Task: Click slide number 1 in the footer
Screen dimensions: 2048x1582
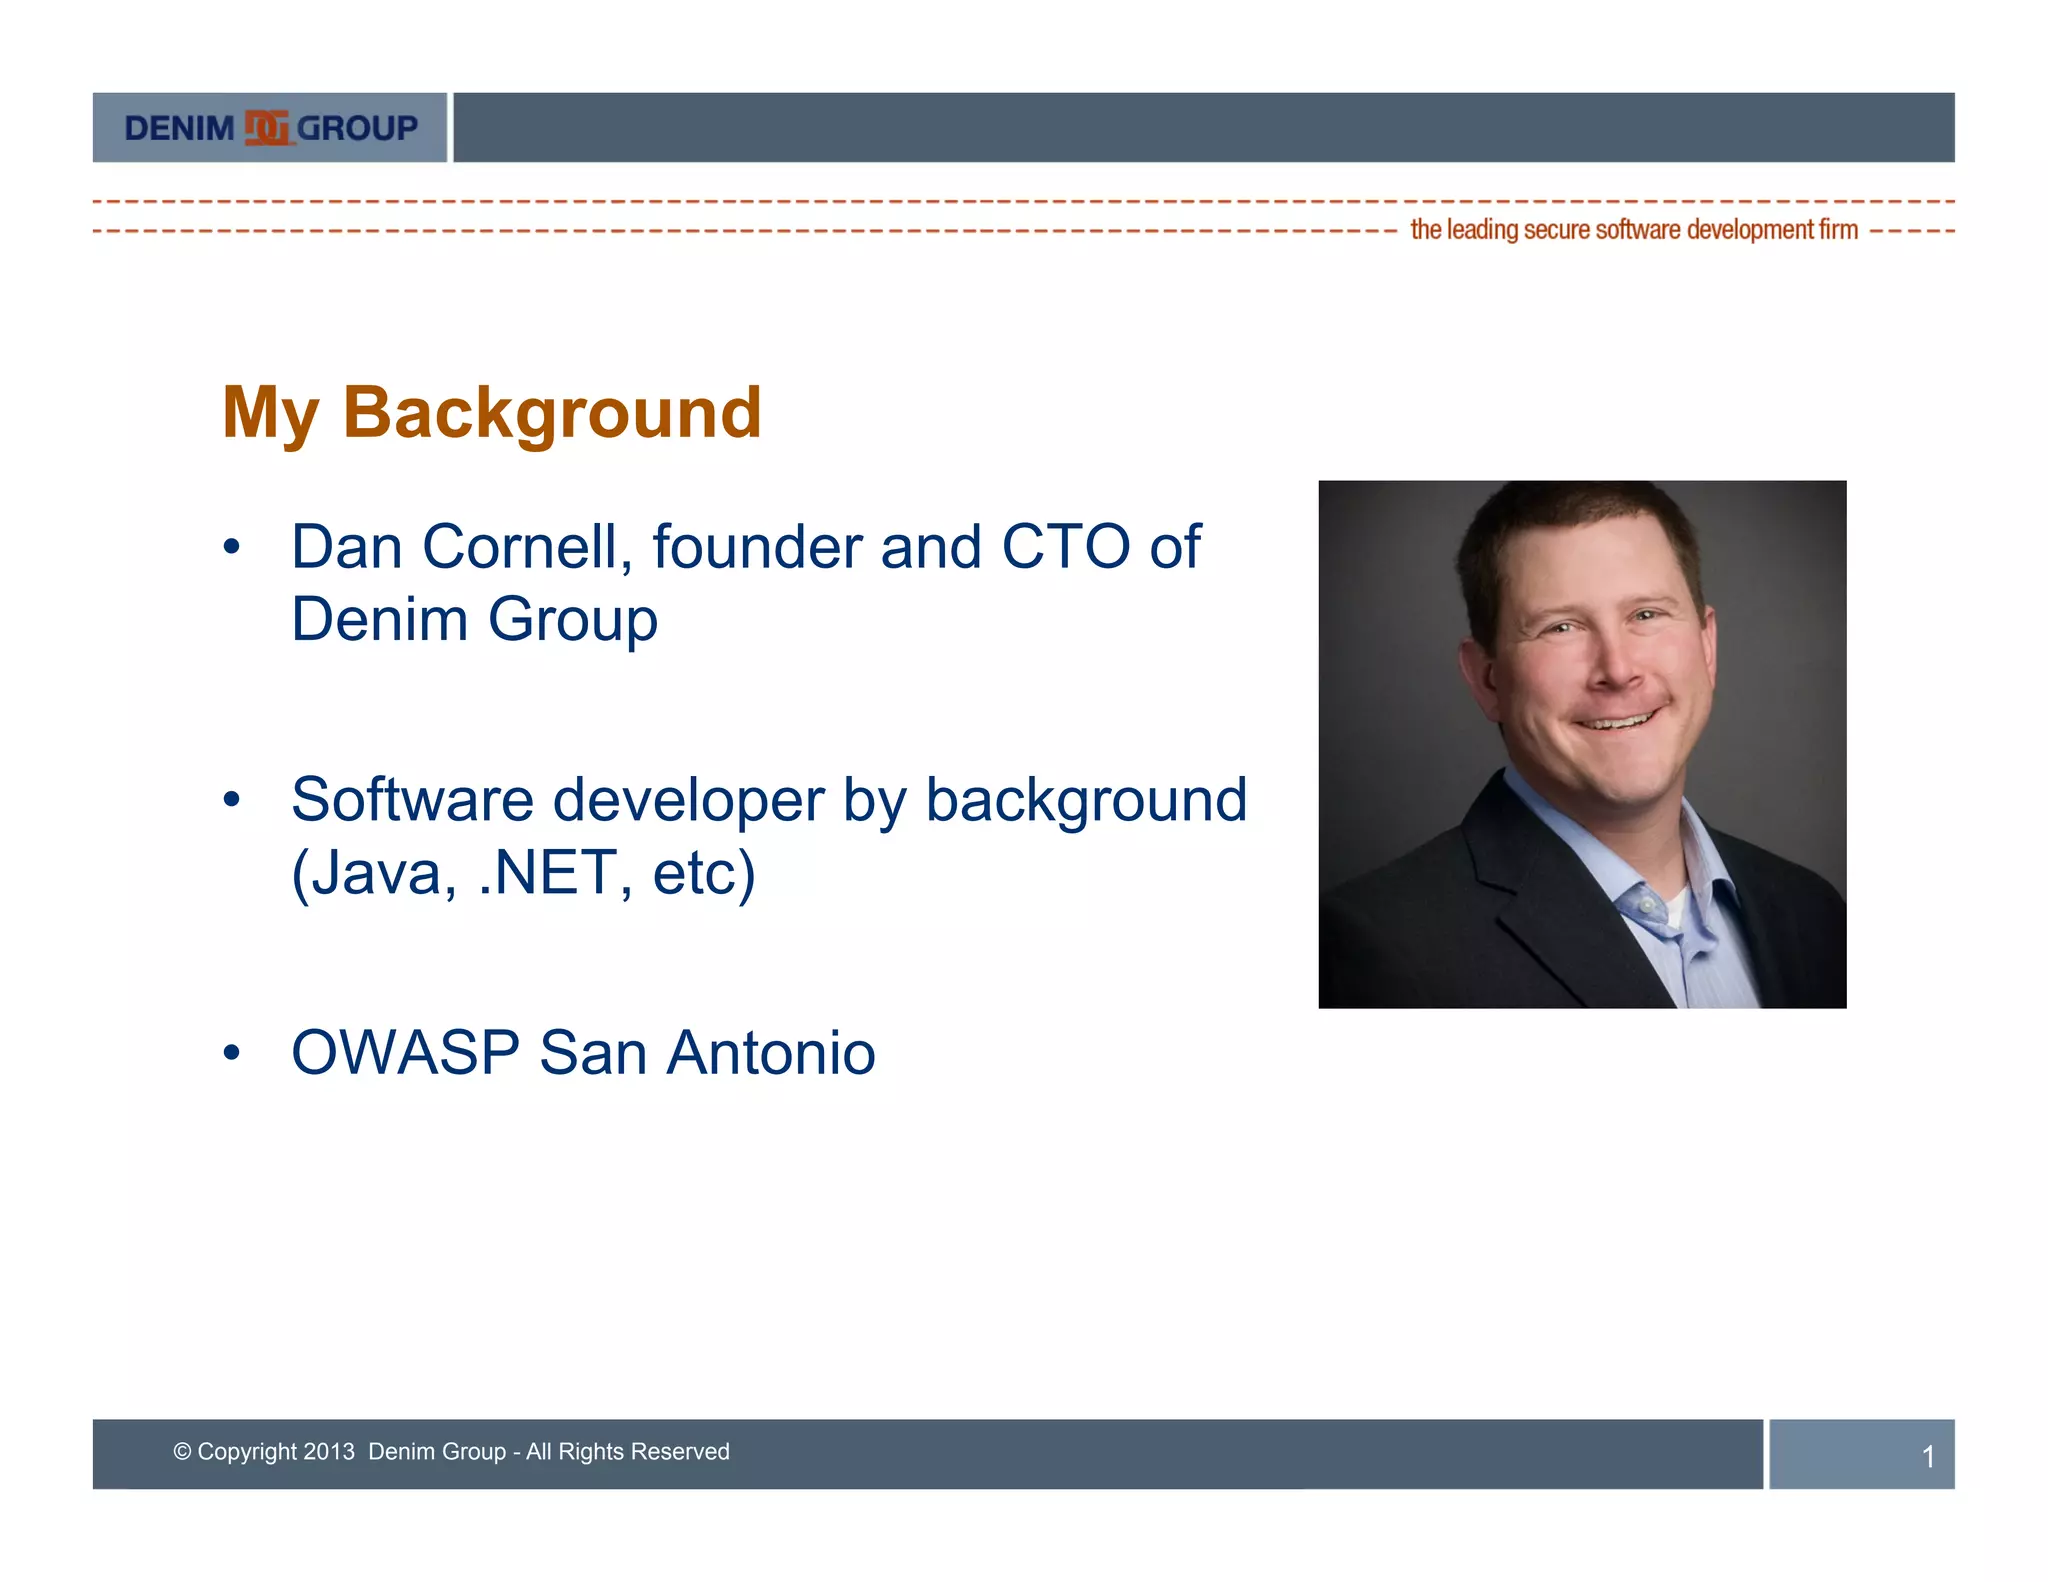Action: click(1928, 1456)
